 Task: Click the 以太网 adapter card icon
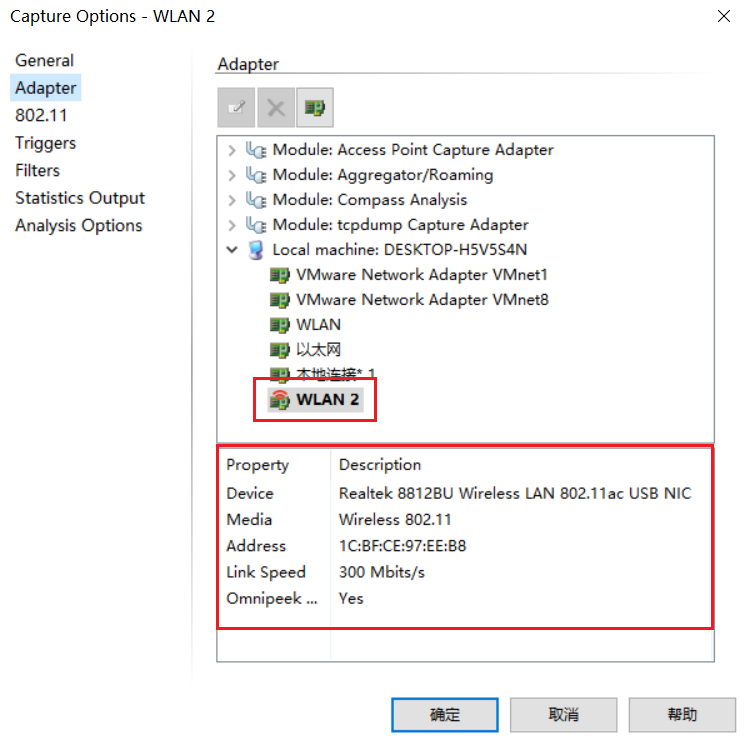(279, 350)
